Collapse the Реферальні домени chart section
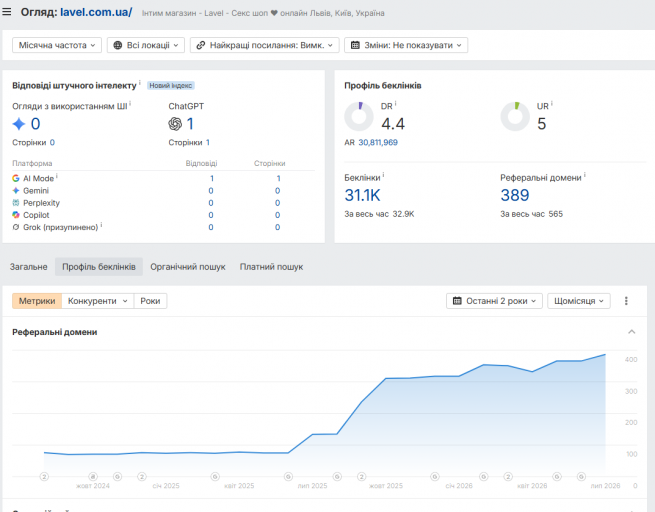The width and height of the screenshot is (655, 512). (x=632, y=332)
